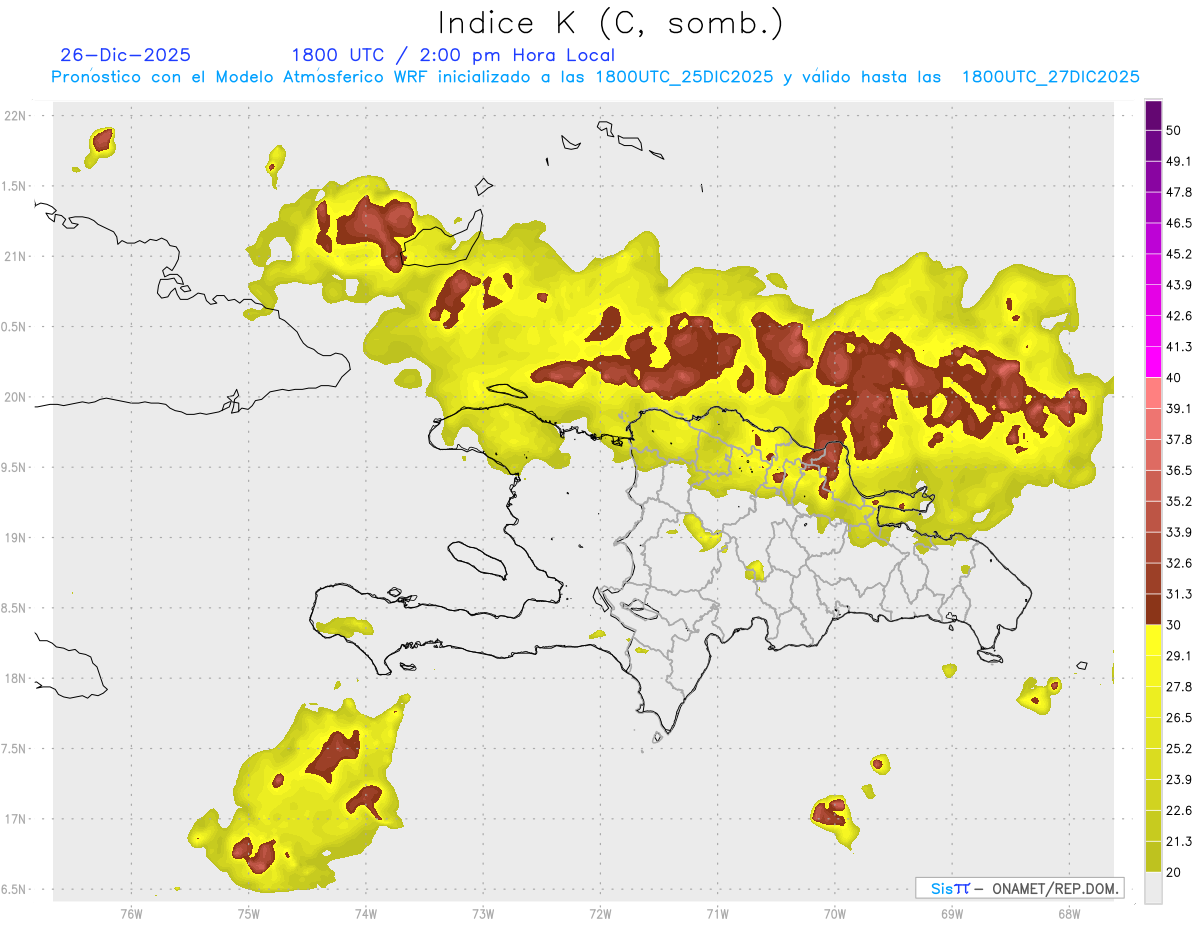The image size is (1200, 927).
Task: Click the title "Indice K (C, somb.)"
Action: point(610,24)
